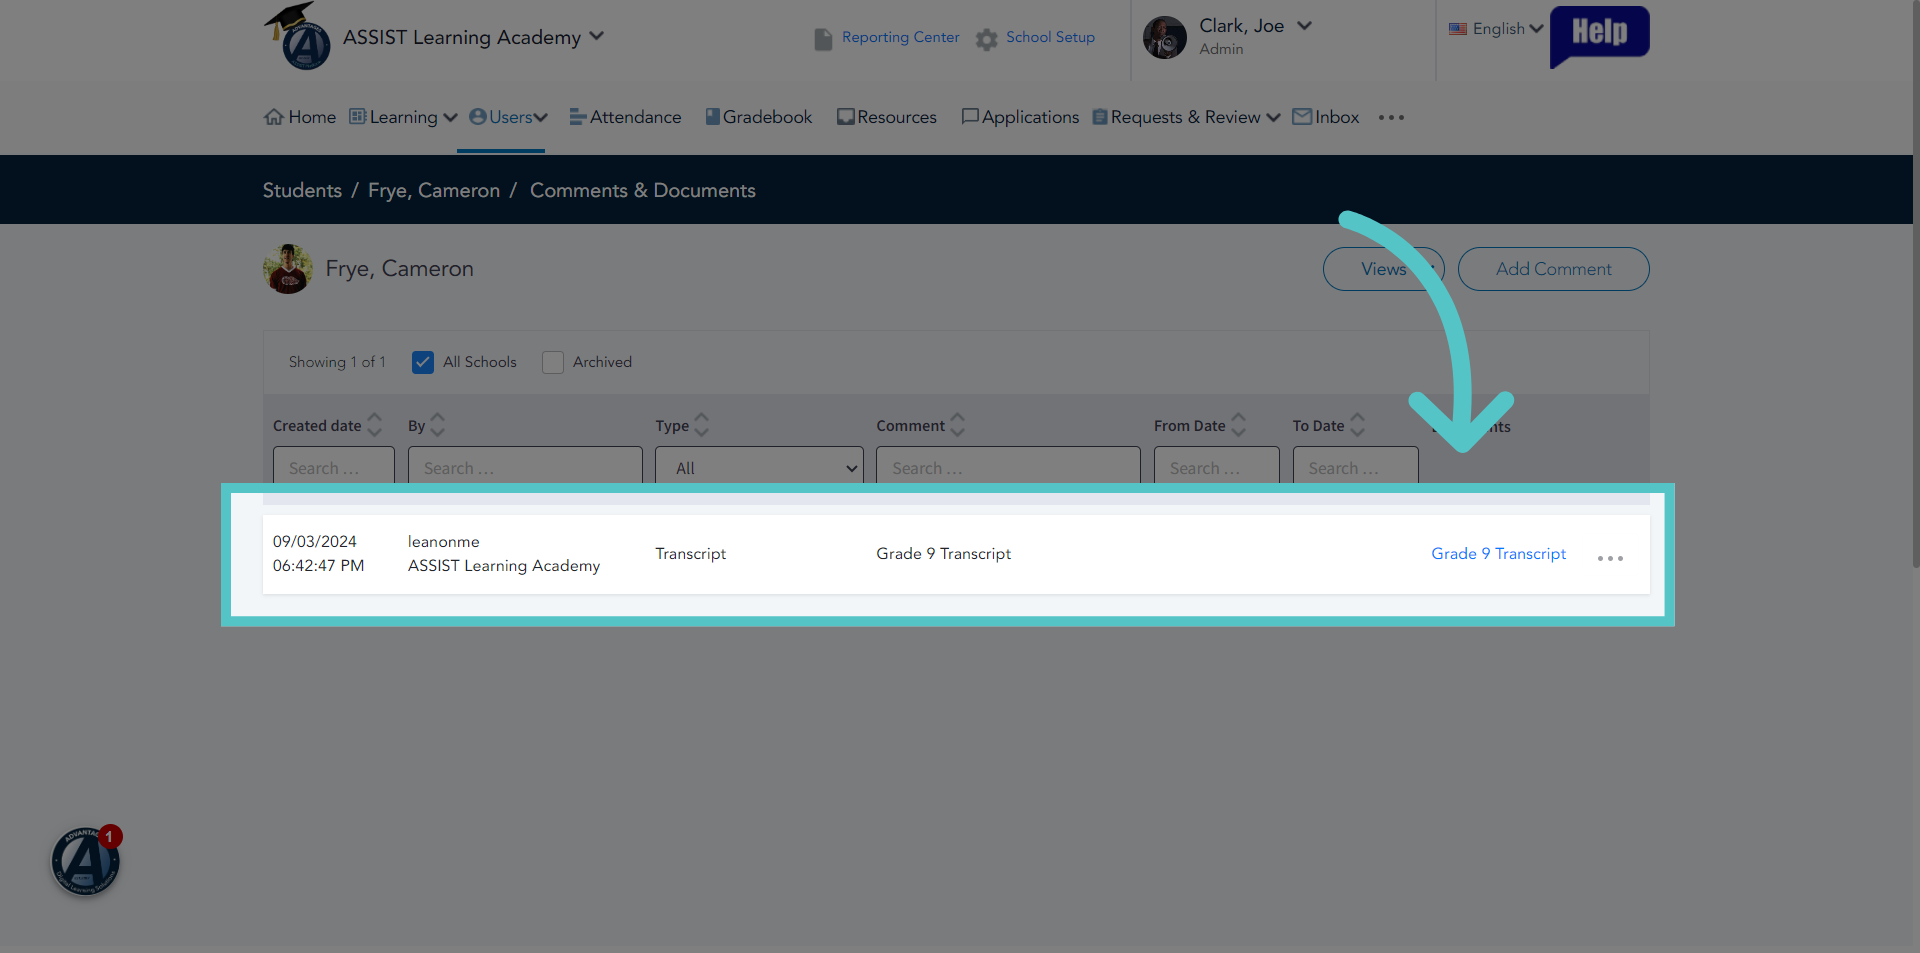1920x953 pixels.
Task: Click the From Date search field
Action: pyautogui.click(x=1217, y=466)
